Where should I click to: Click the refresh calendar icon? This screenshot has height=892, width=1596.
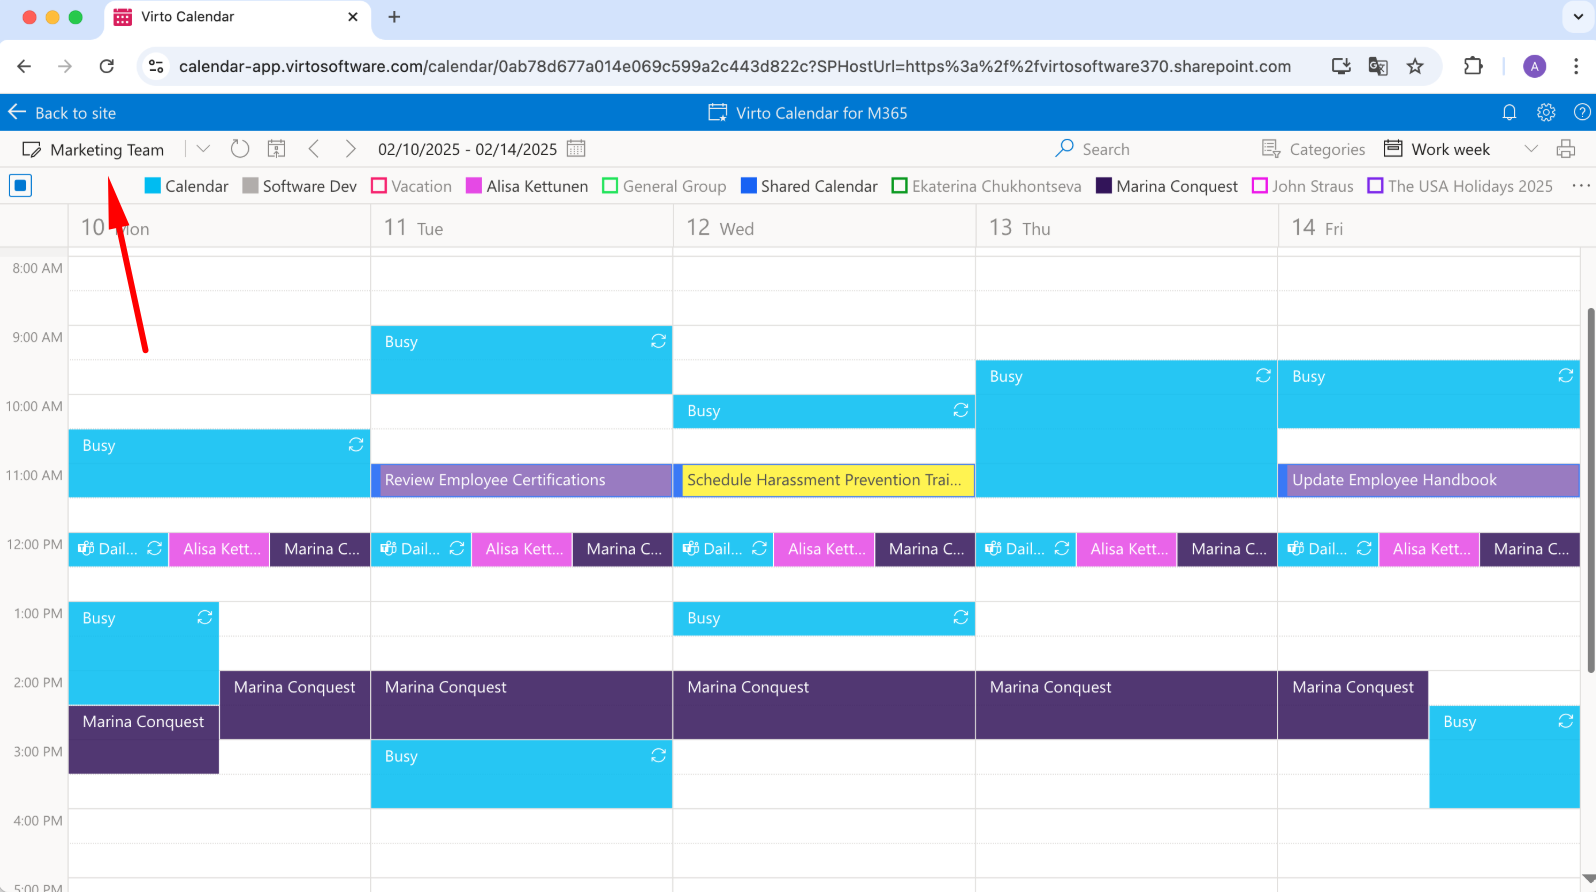pyautogui.click(x=240, y=149)
